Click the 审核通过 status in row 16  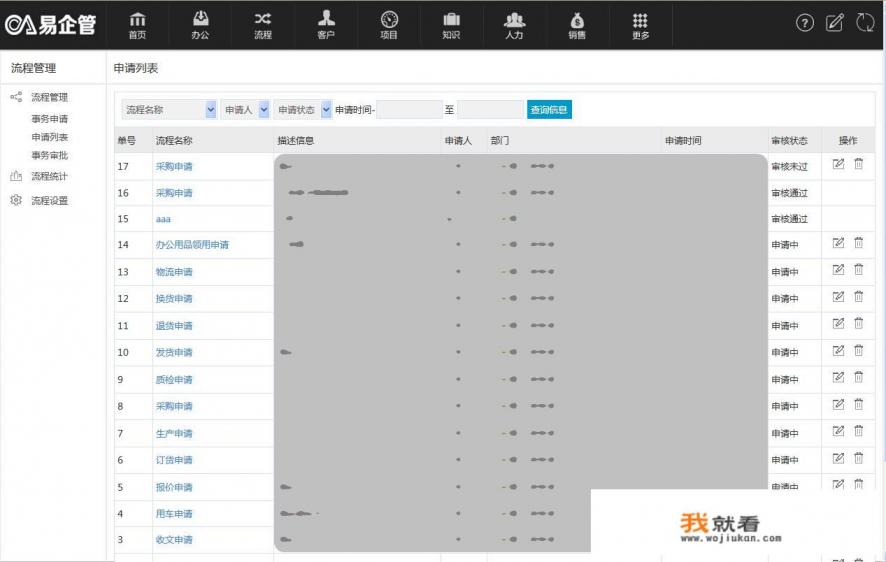789,193
